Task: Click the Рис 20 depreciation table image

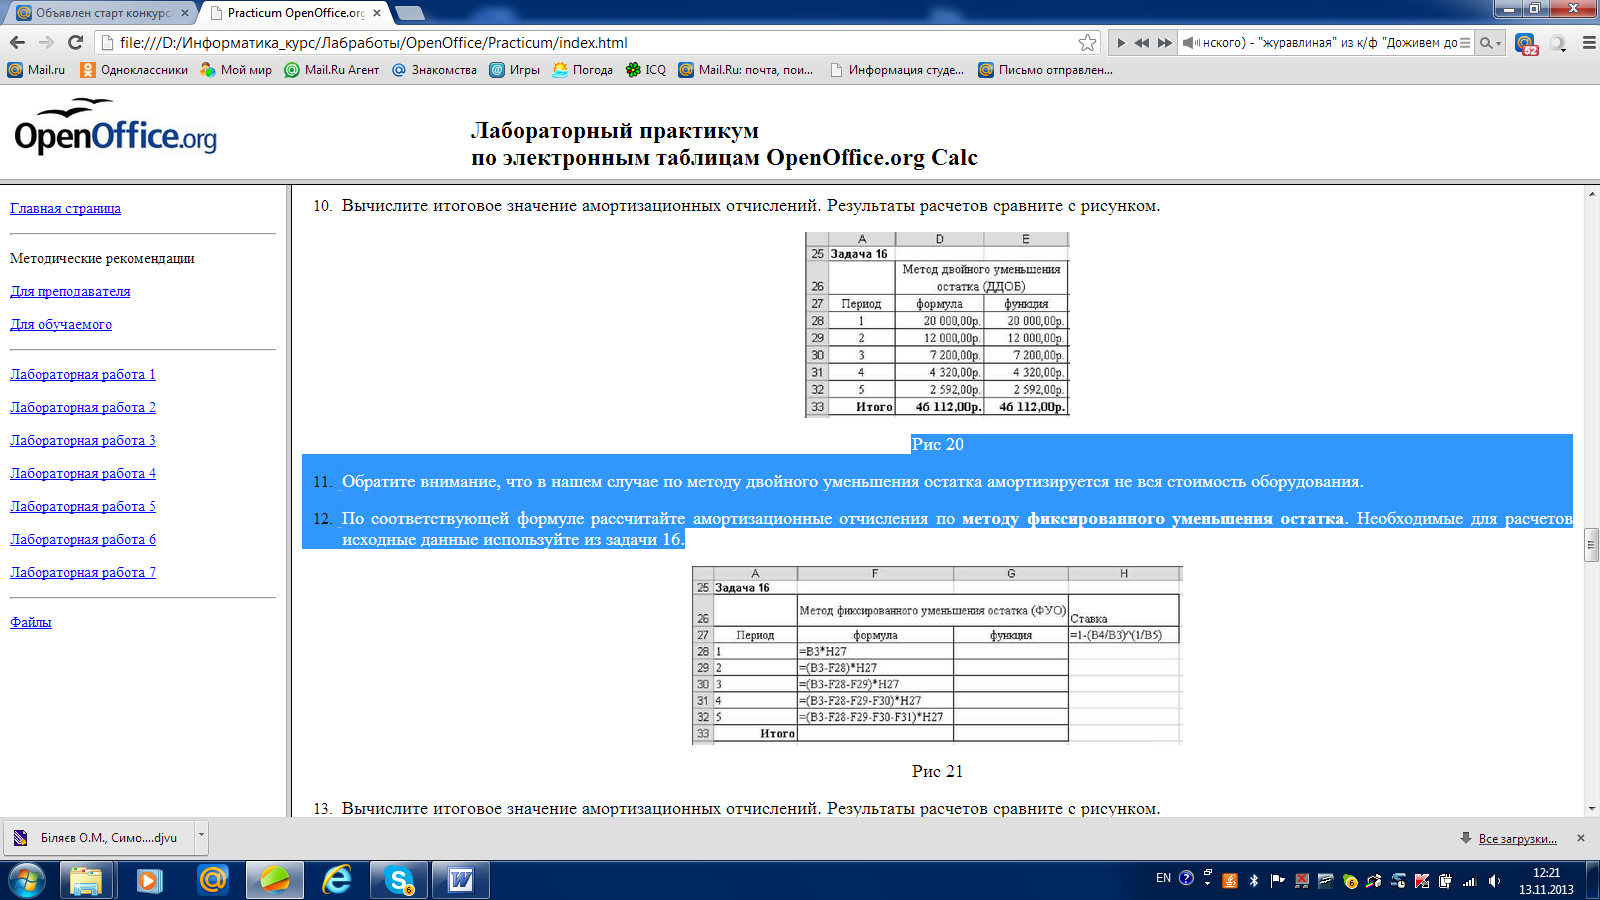Action: [x=937, y=324]
